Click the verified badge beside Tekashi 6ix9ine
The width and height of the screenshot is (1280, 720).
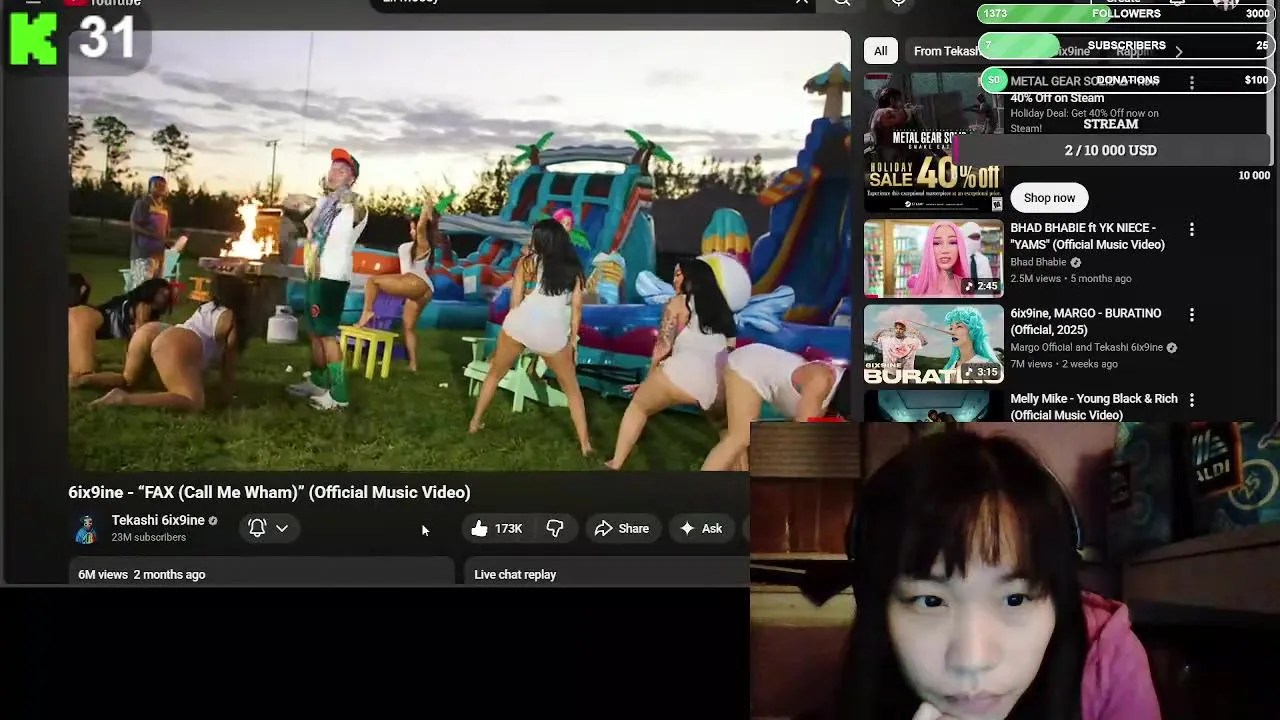tap(212, 521)
